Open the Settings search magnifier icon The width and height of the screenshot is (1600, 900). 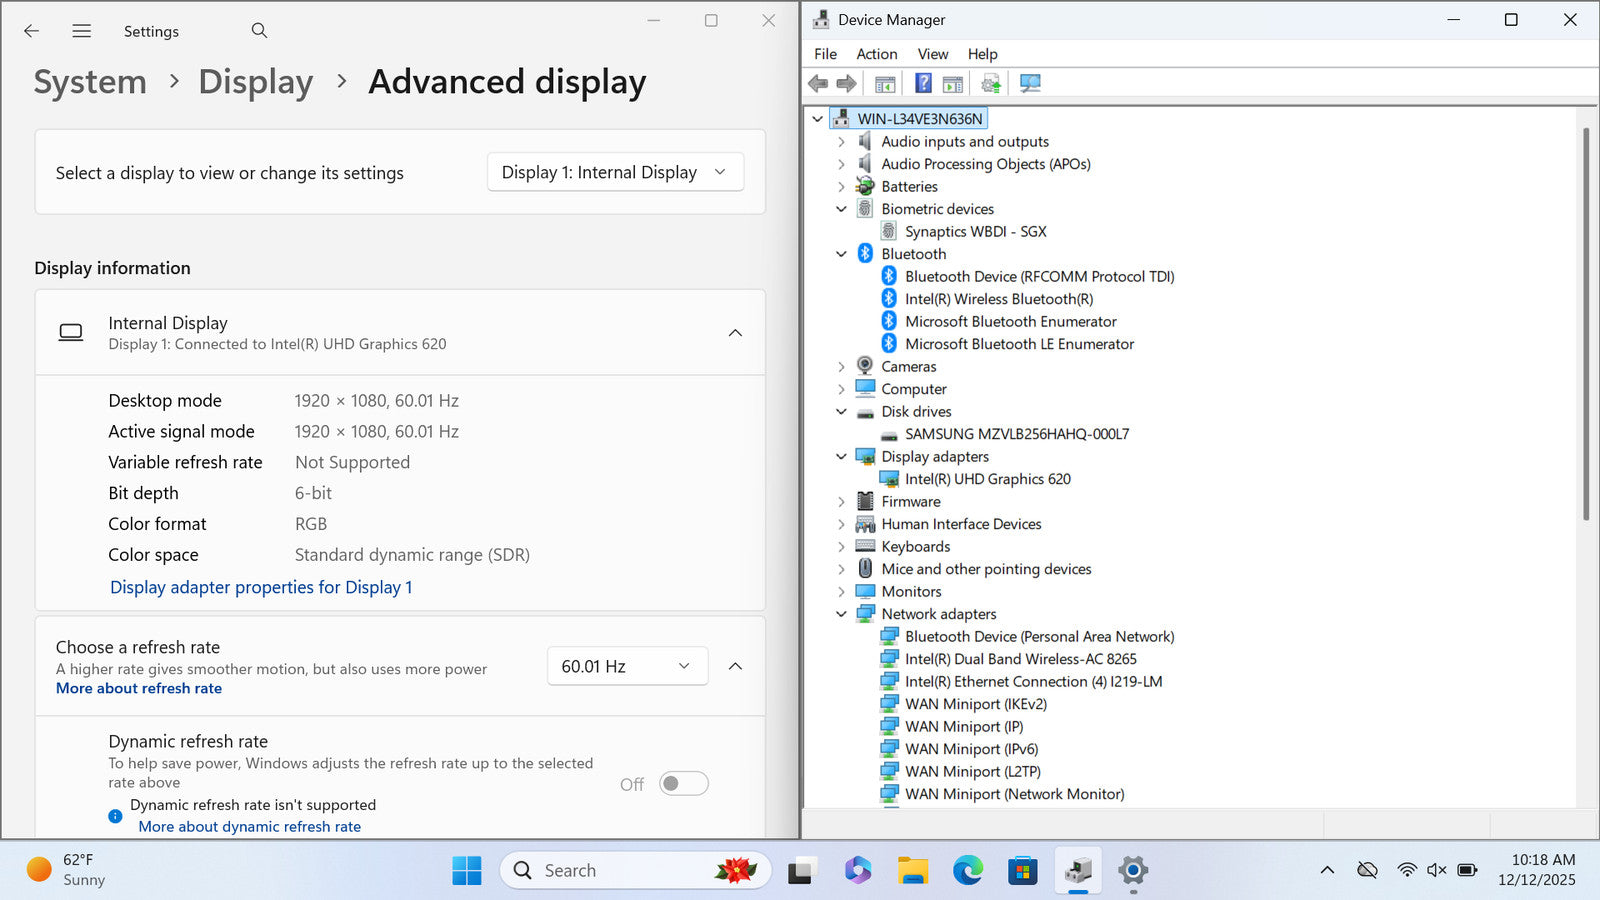coord(259,31)
